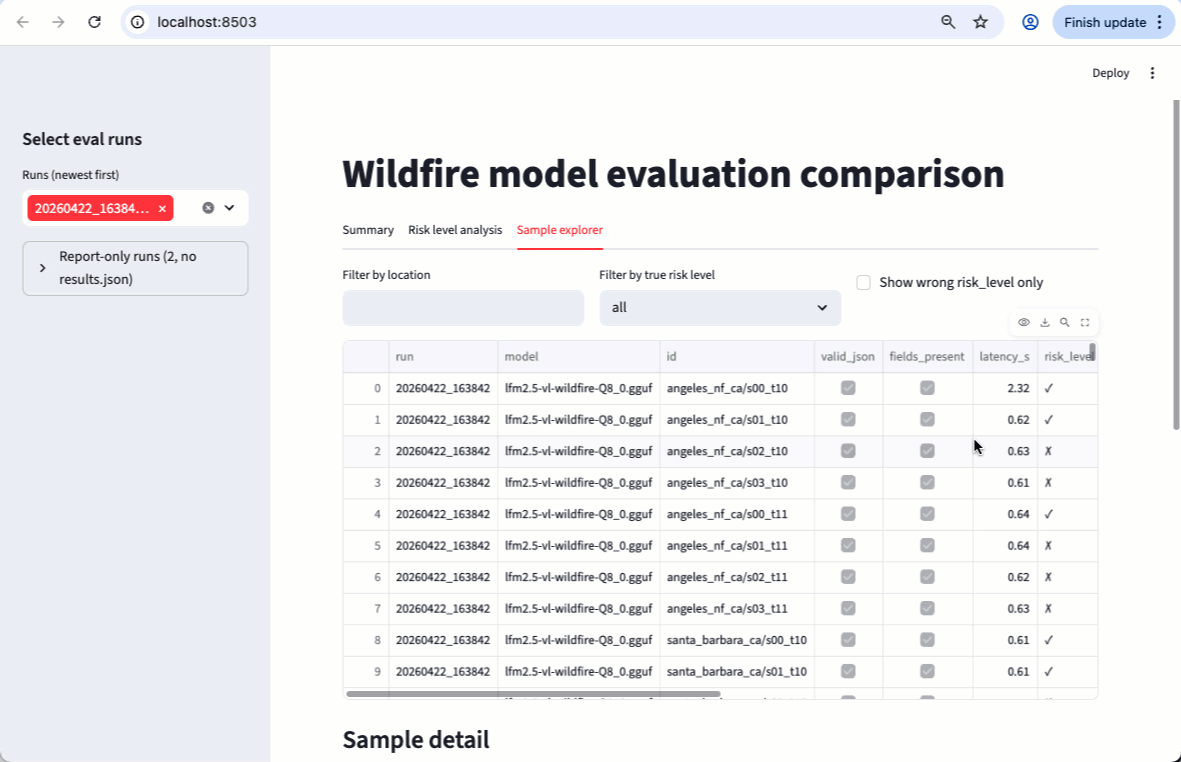Open the table search tool
The image size is (1181, 762).
[1065, 322]
